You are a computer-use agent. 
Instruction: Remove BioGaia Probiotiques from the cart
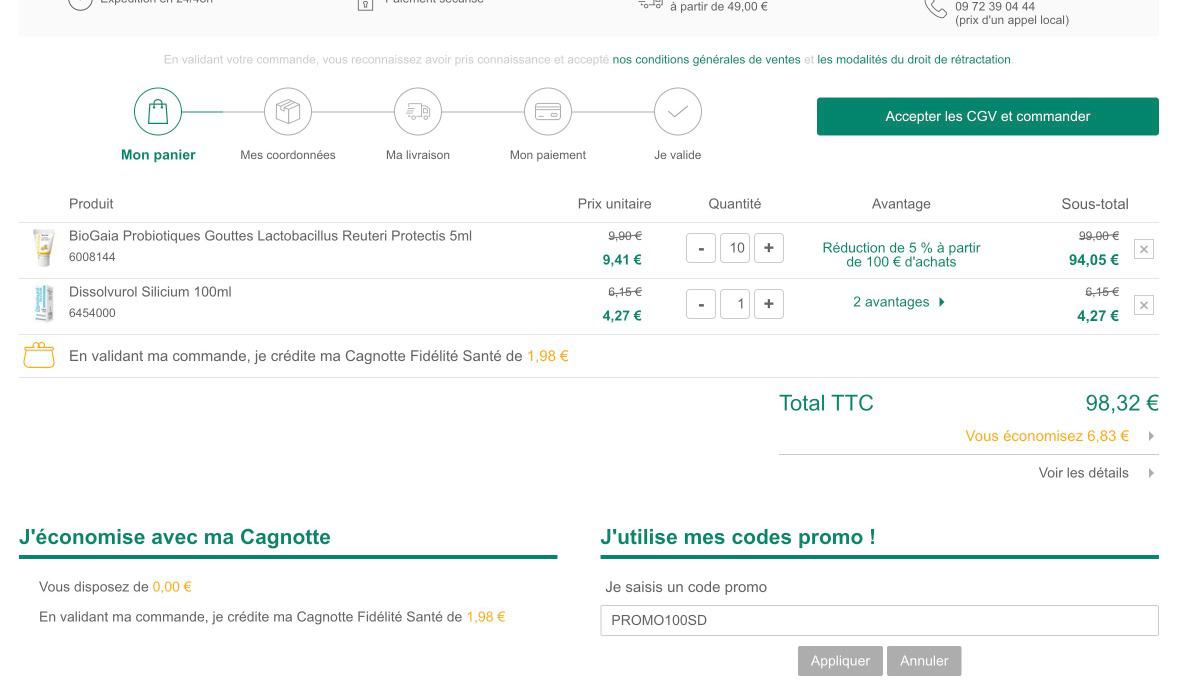1144,249
